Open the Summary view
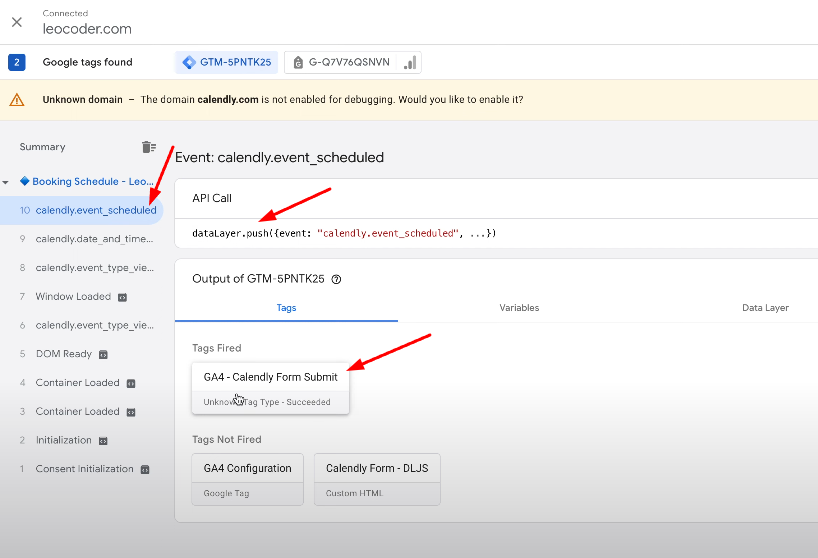The image size is (818, 558). pos(42,147)
